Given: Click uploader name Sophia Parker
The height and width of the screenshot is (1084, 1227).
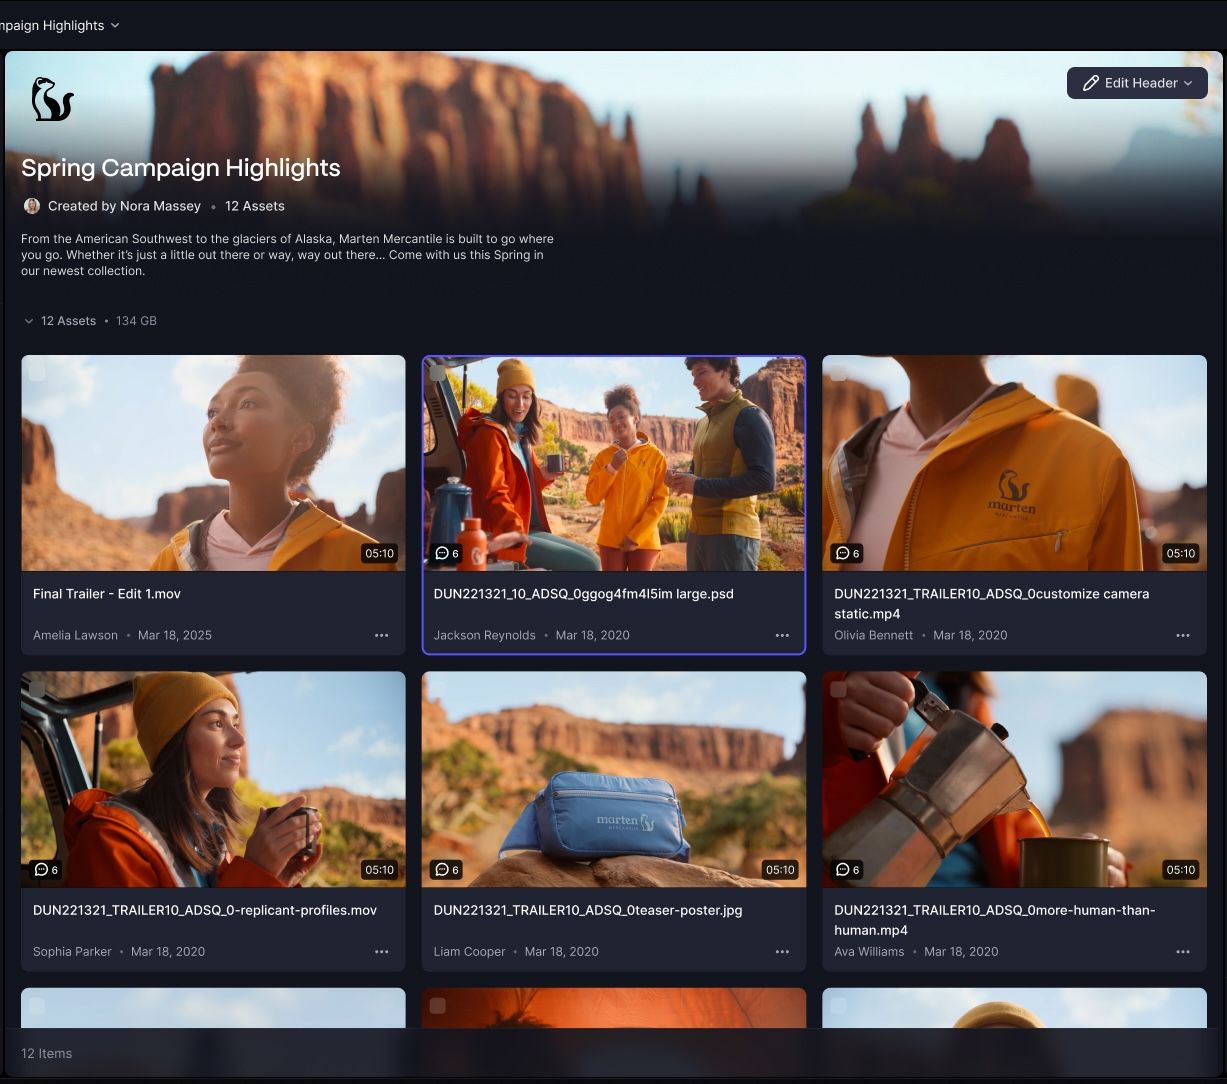Looking at the screenshot, I should [72, 952].
